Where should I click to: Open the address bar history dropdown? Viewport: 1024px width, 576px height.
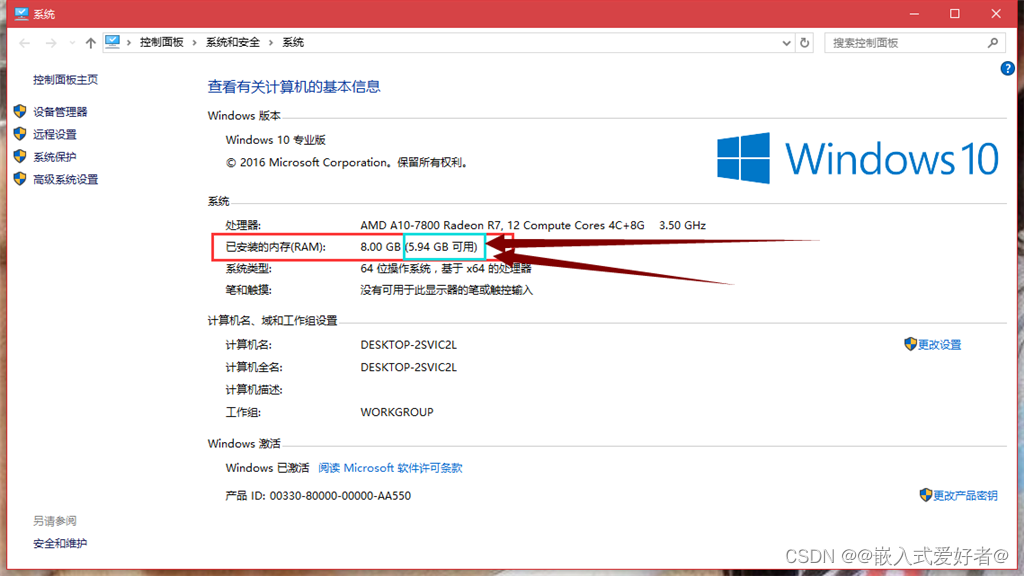click(786, 43)
